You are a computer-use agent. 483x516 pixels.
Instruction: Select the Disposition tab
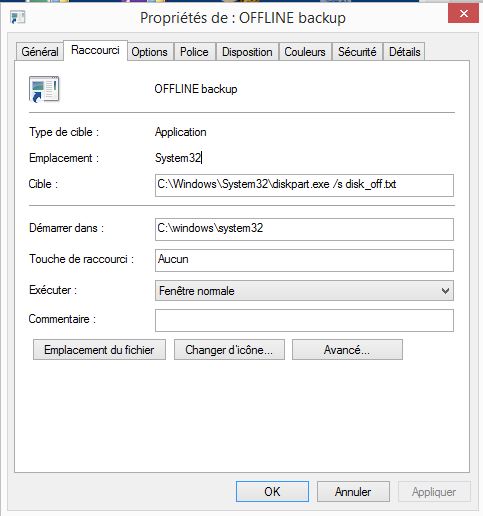(x=247, y=52)
